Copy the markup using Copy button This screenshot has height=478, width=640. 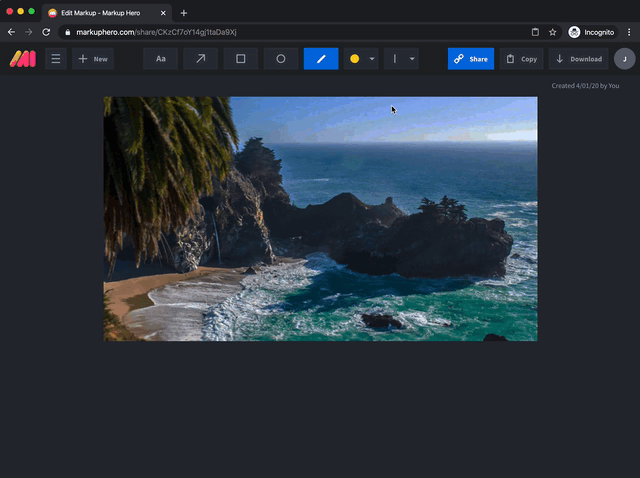[522, 59]
